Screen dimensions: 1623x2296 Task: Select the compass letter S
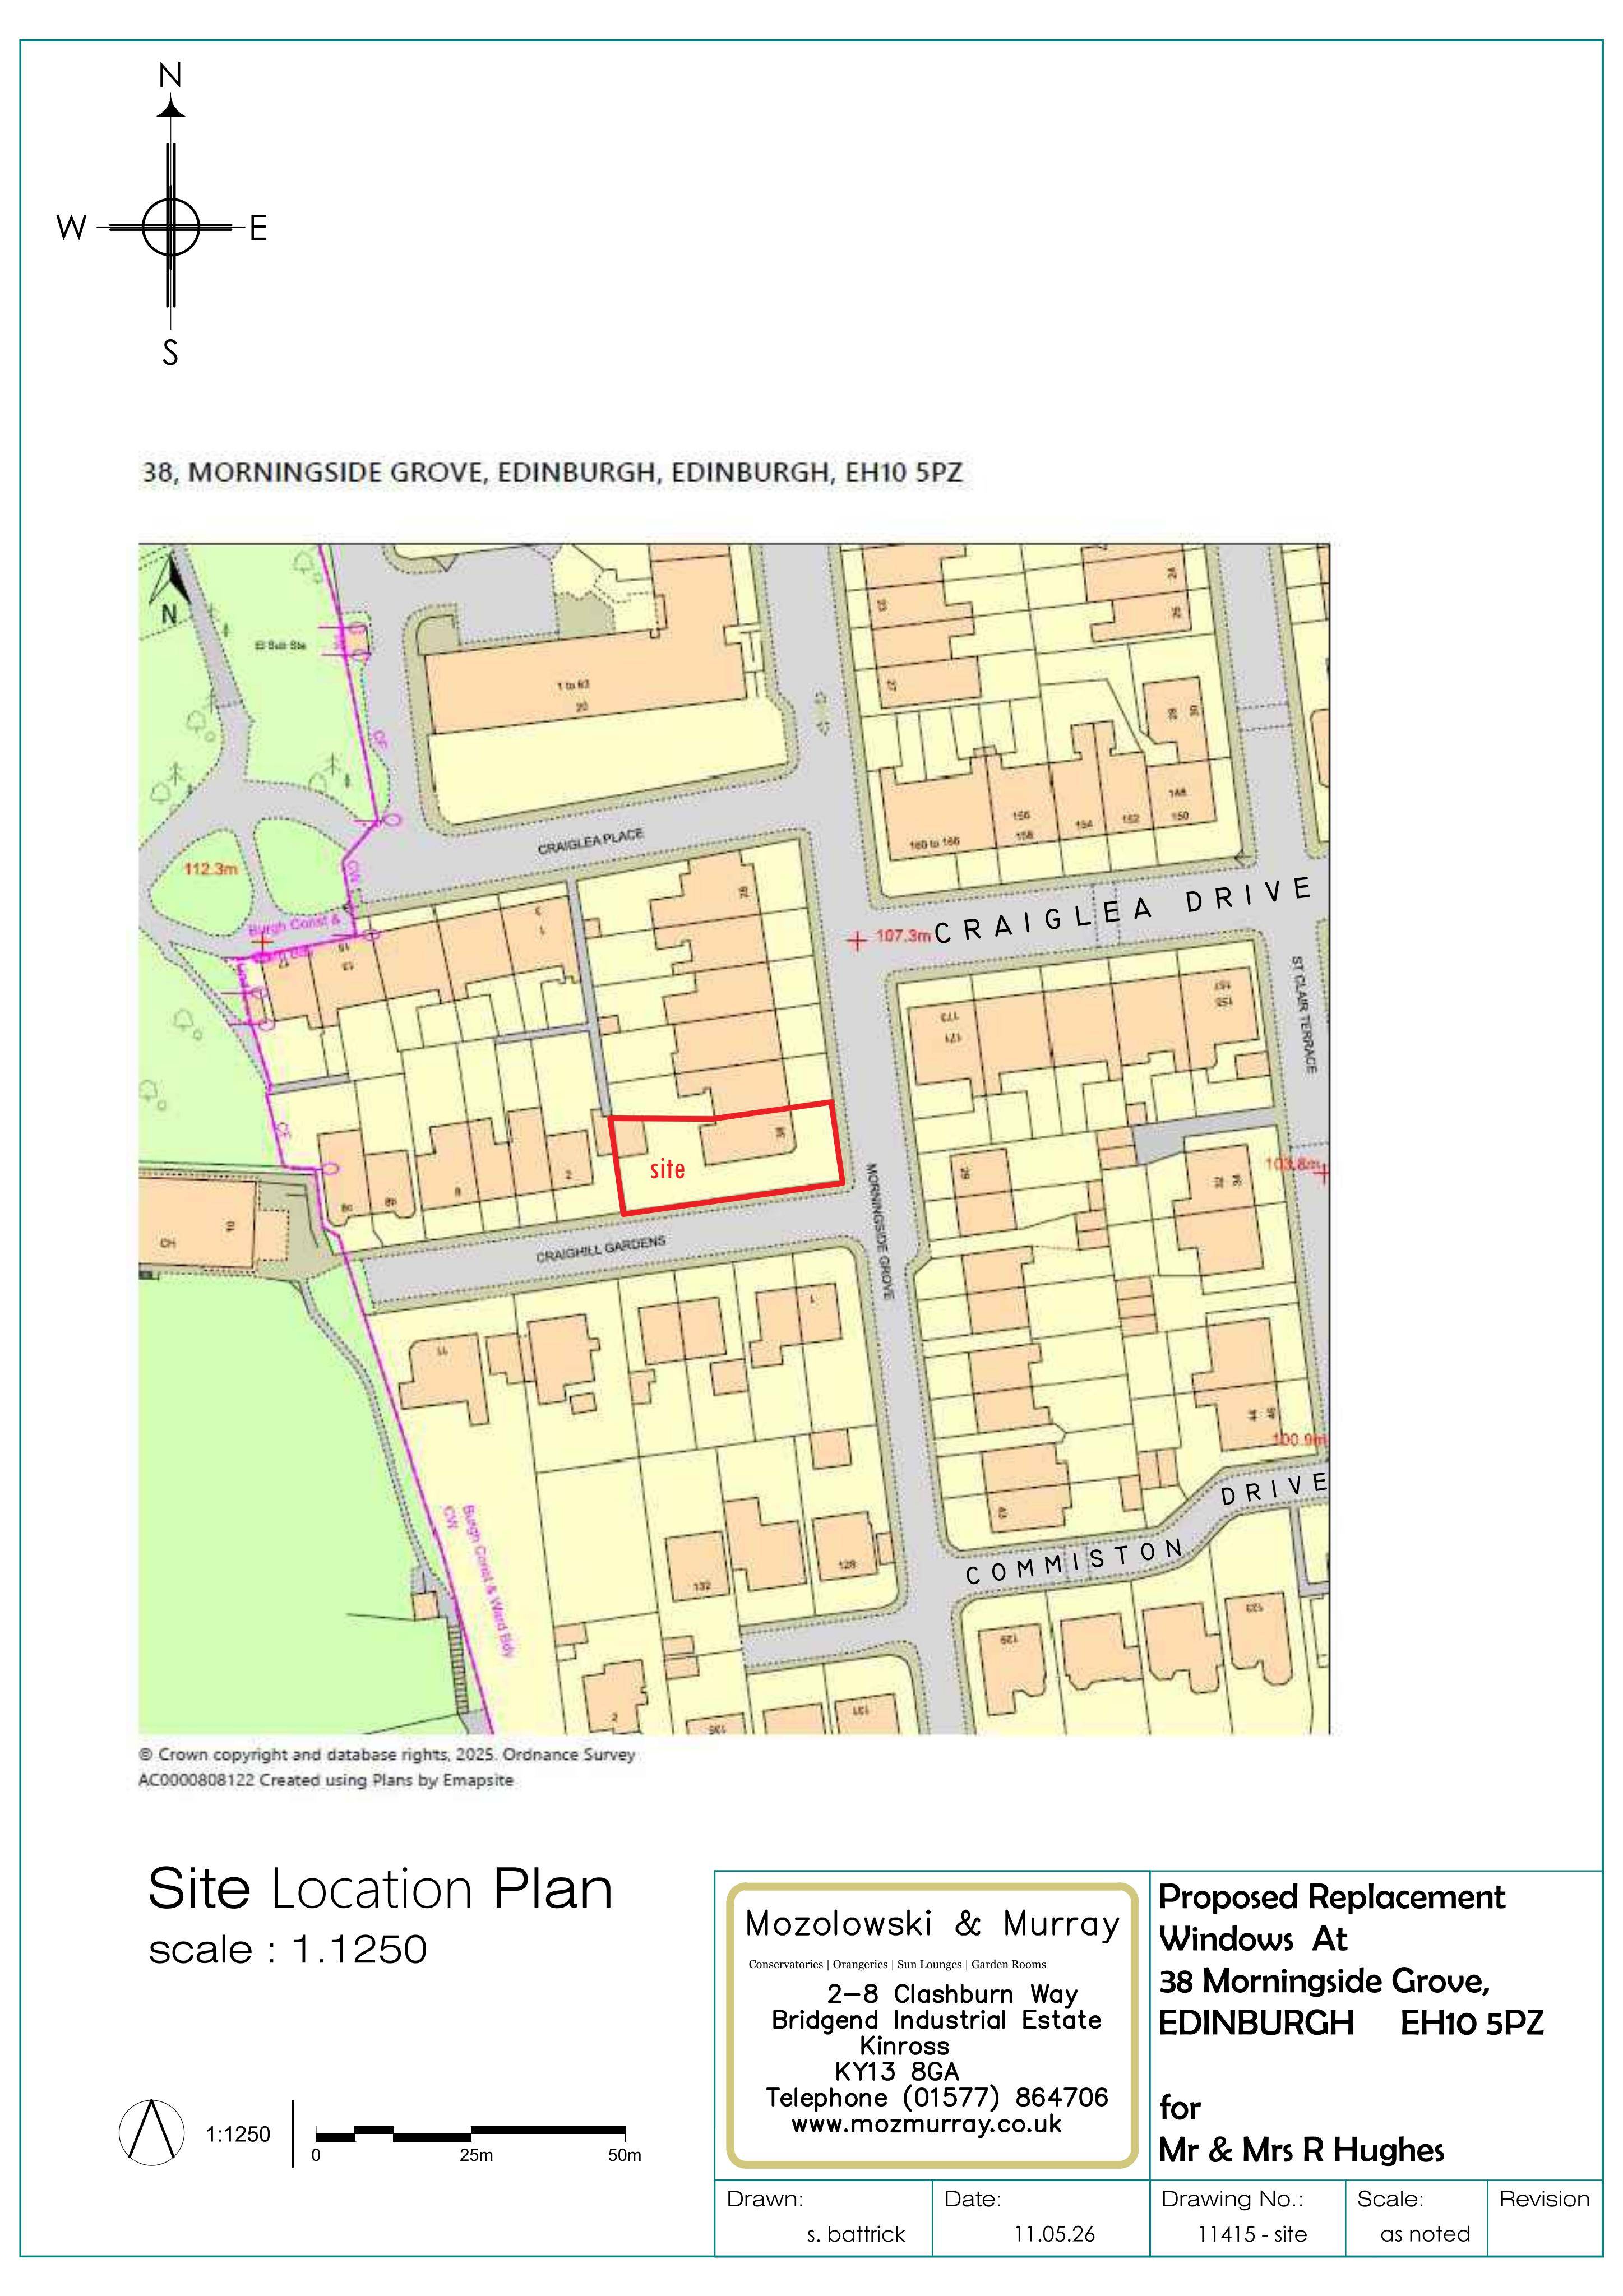tap(171, 353)
